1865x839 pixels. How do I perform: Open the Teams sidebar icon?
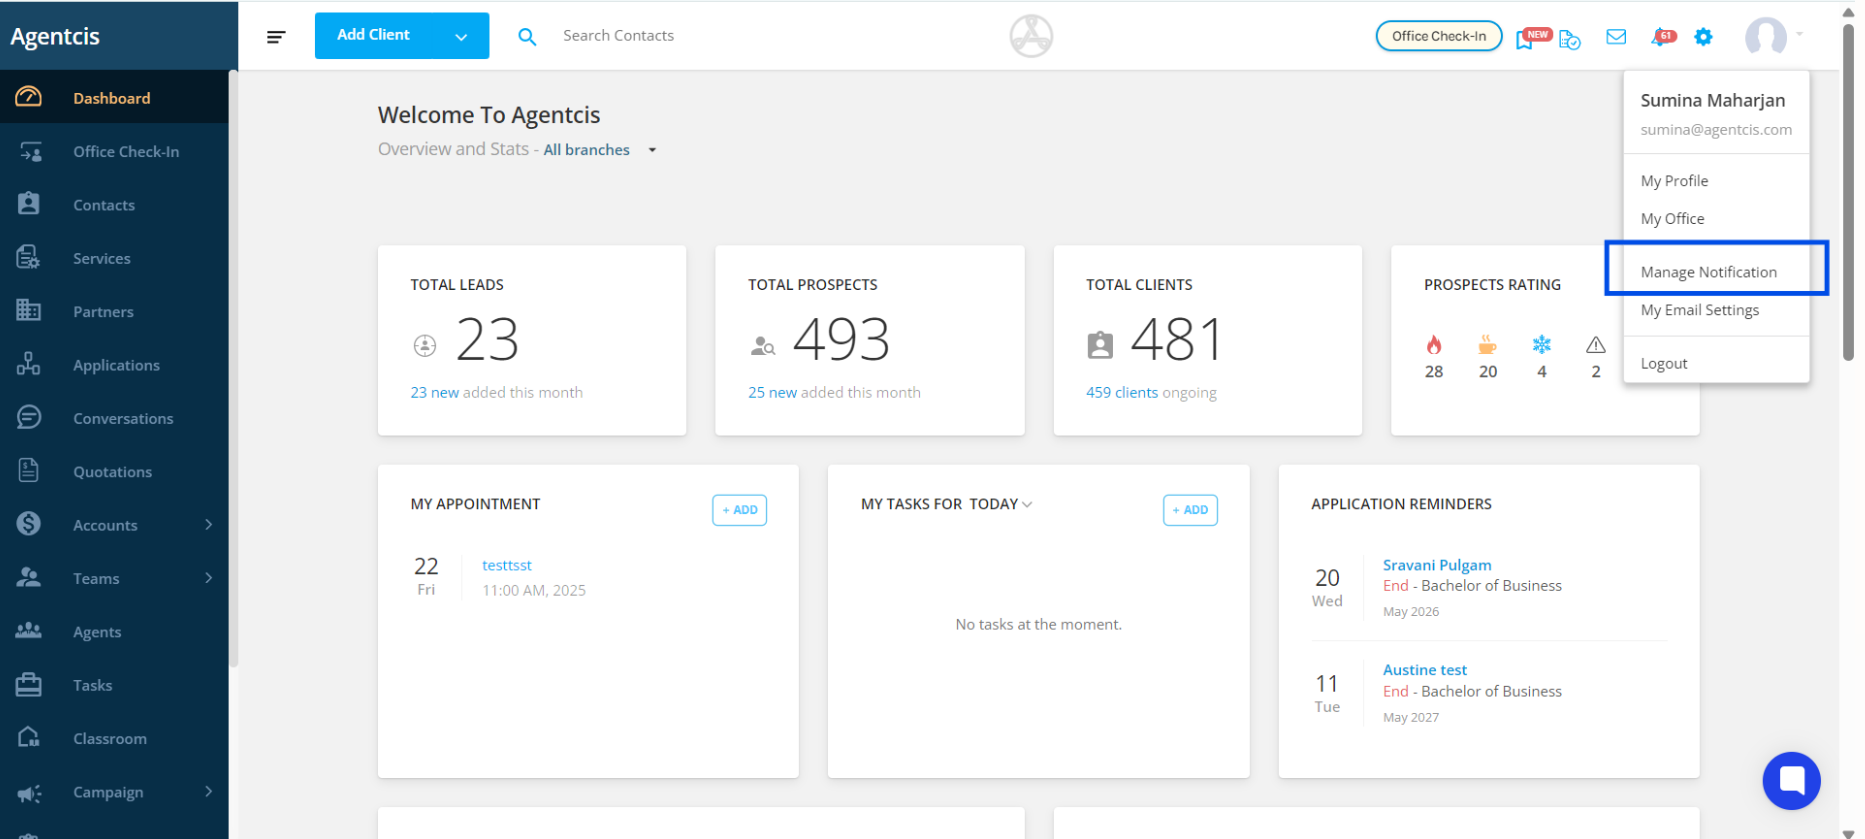28,578
